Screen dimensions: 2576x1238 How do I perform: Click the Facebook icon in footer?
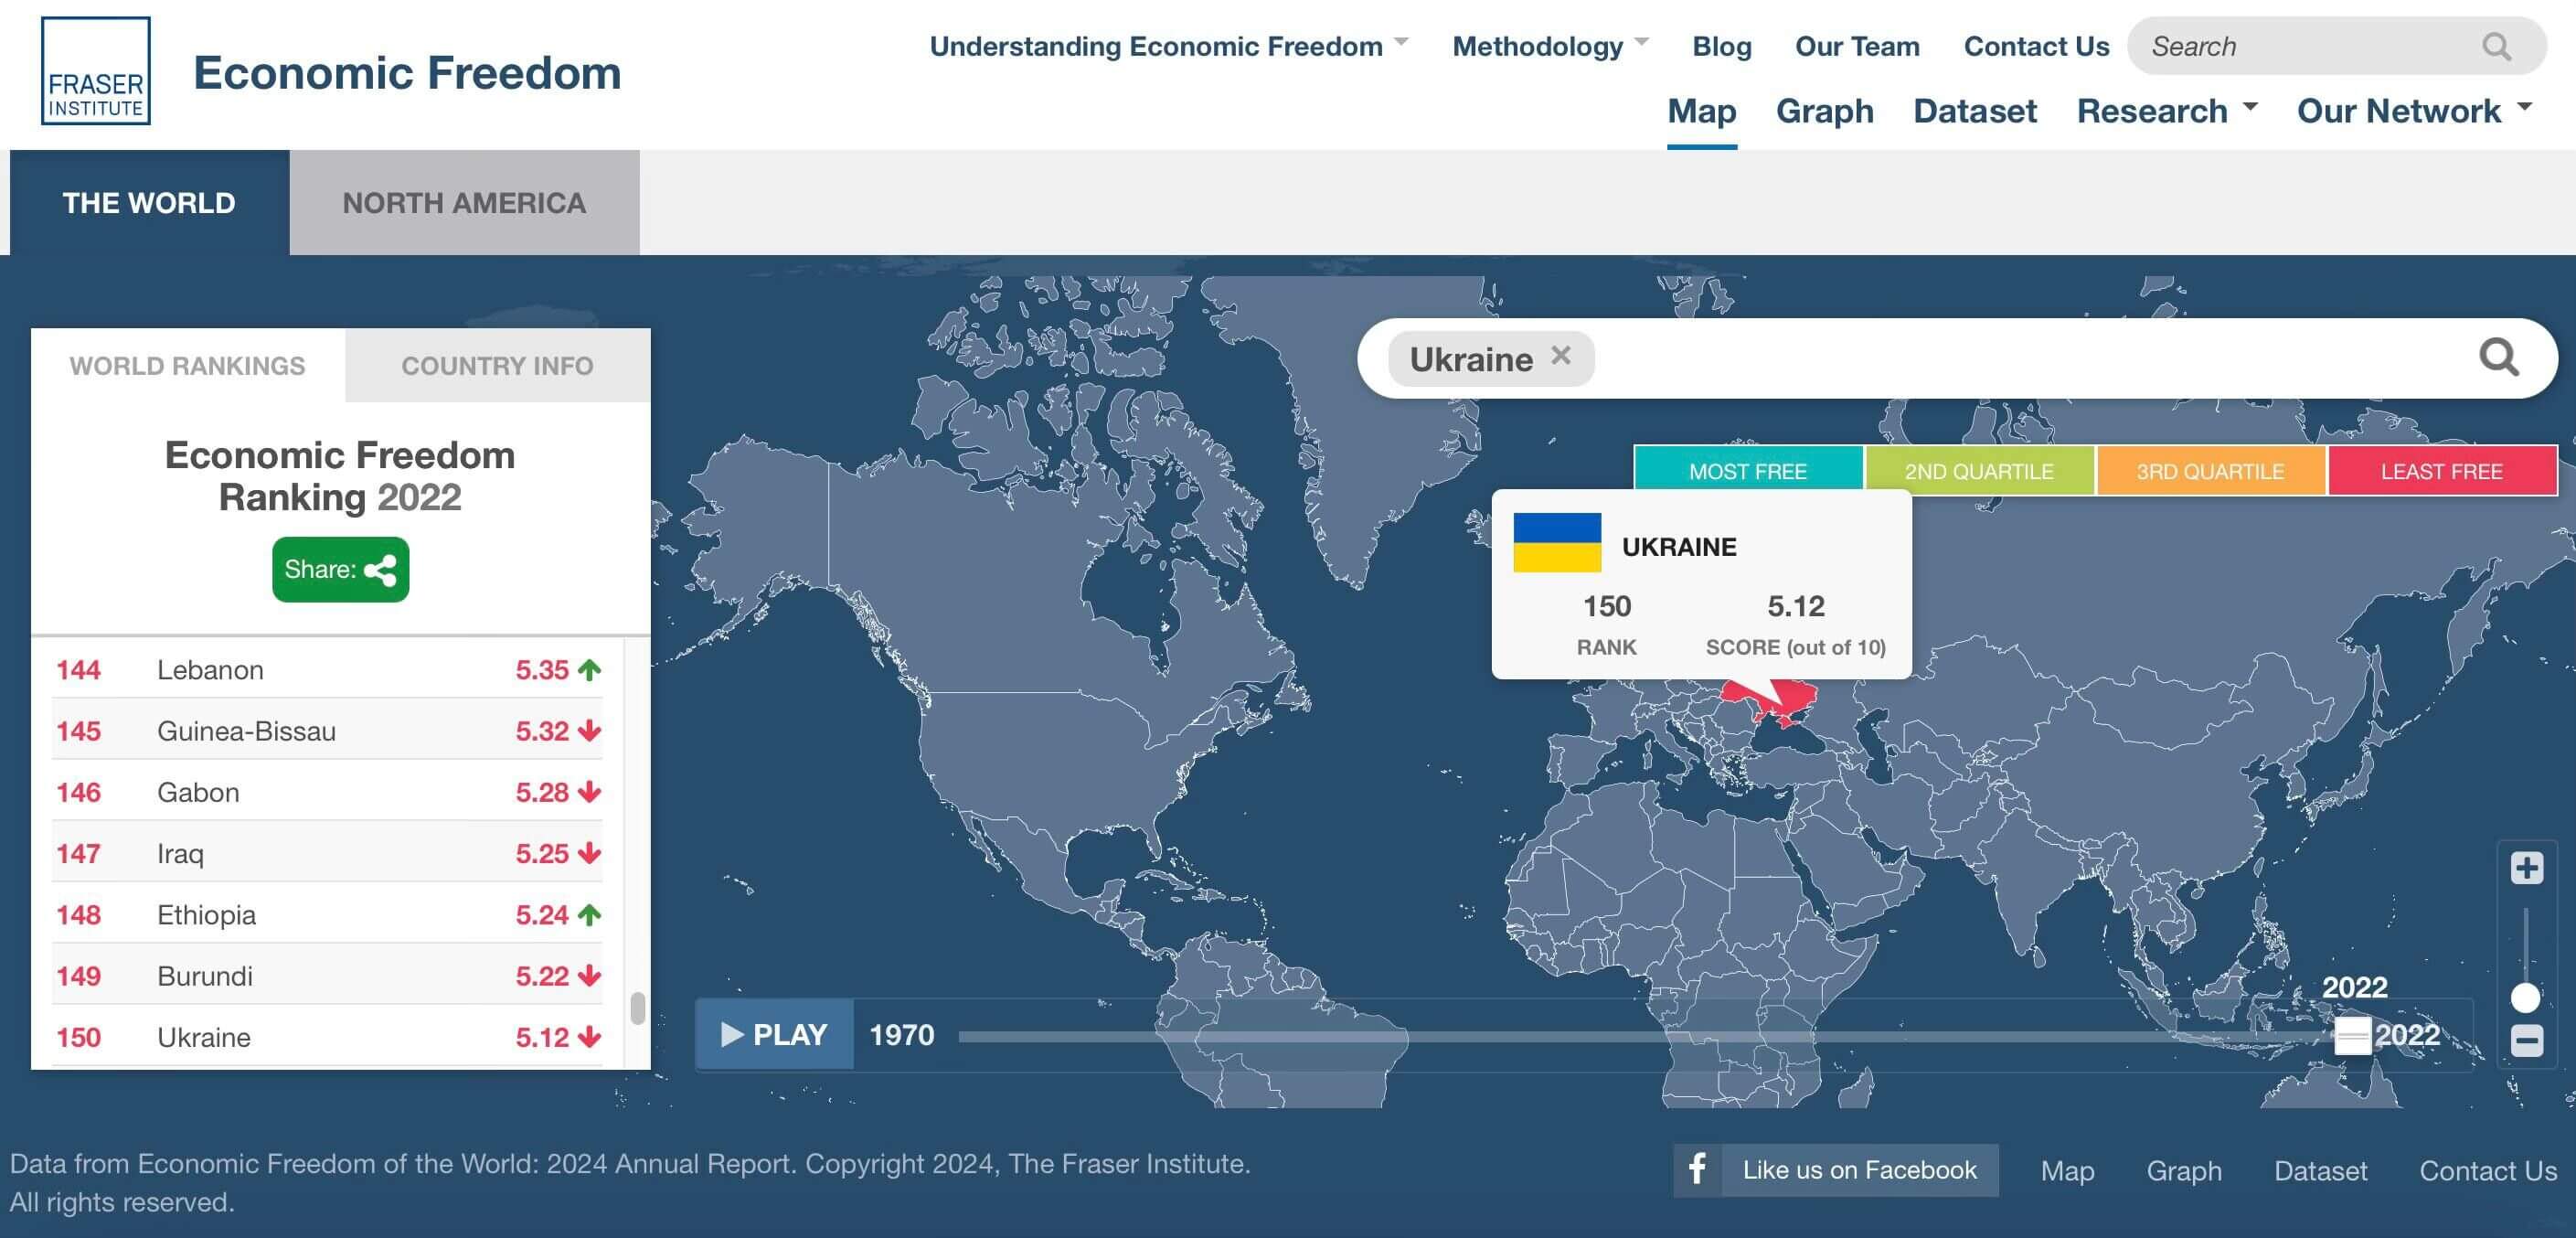click(x=1697, y=1169)
